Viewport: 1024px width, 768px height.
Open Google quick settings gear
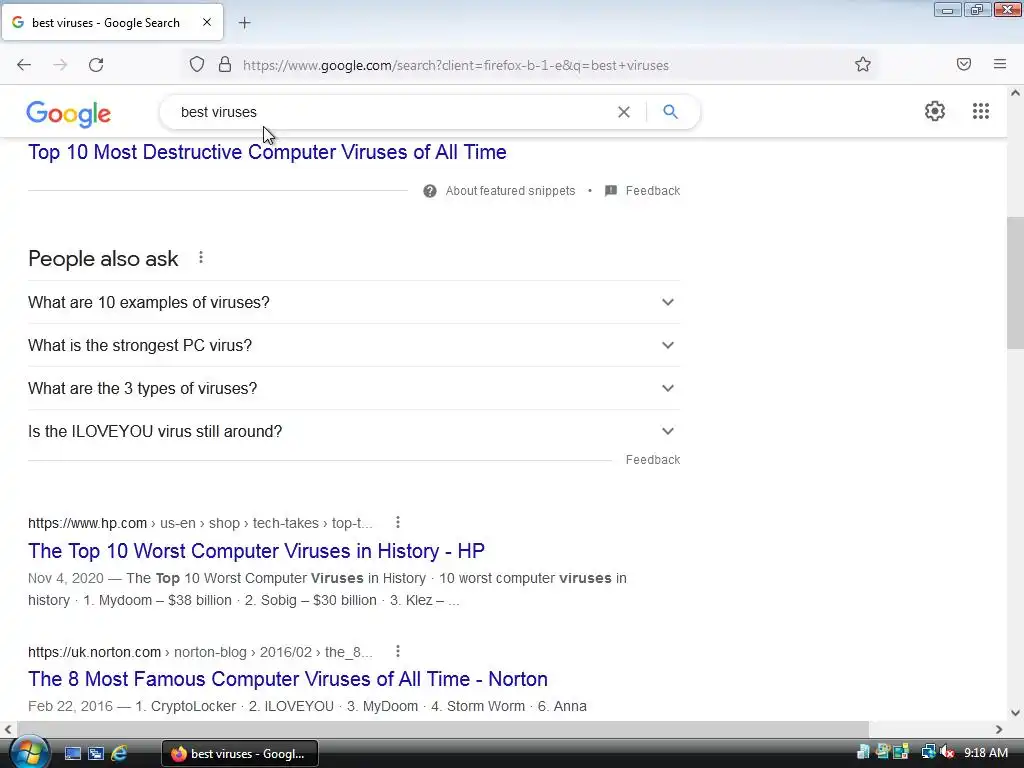pos(935,111)
